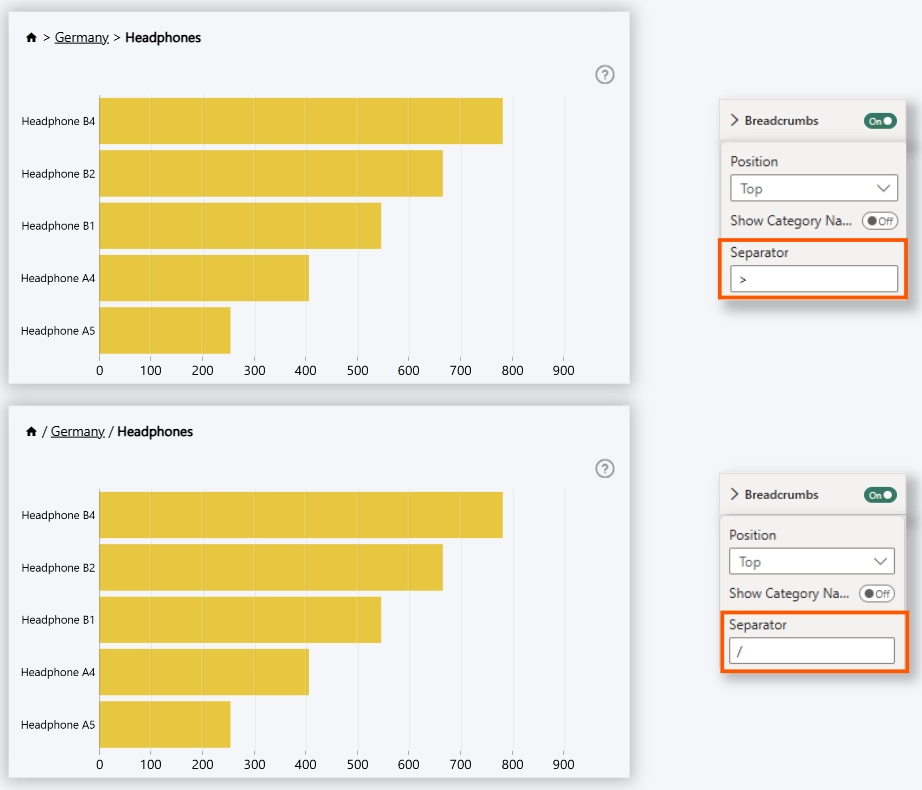
Task: Open the Position dropdown in the upper panel
Action: [x=813, y=188]
